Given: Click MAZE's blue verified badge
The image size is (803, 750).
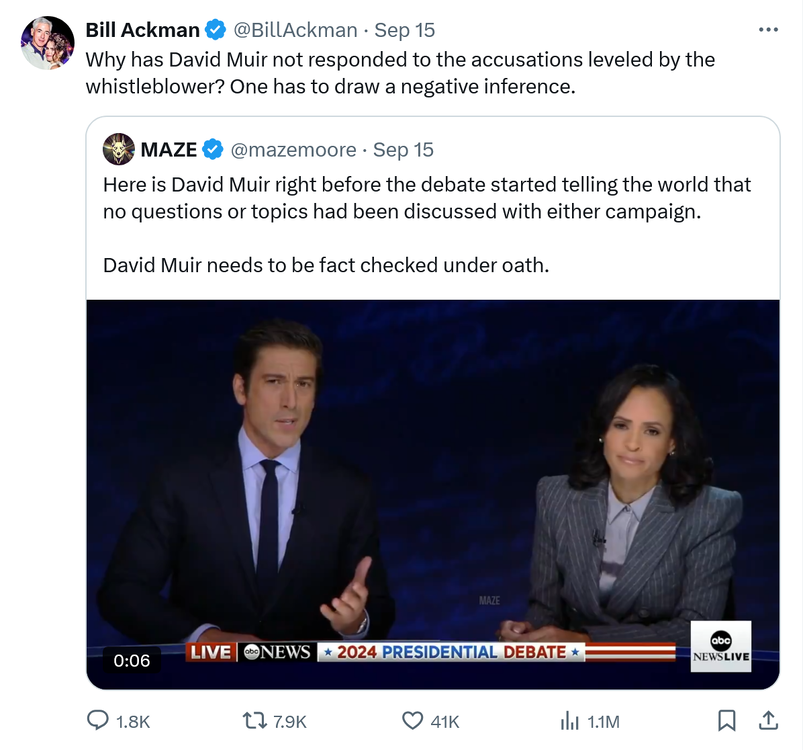Looking at the screenshot, I should (x=212, y=150).
